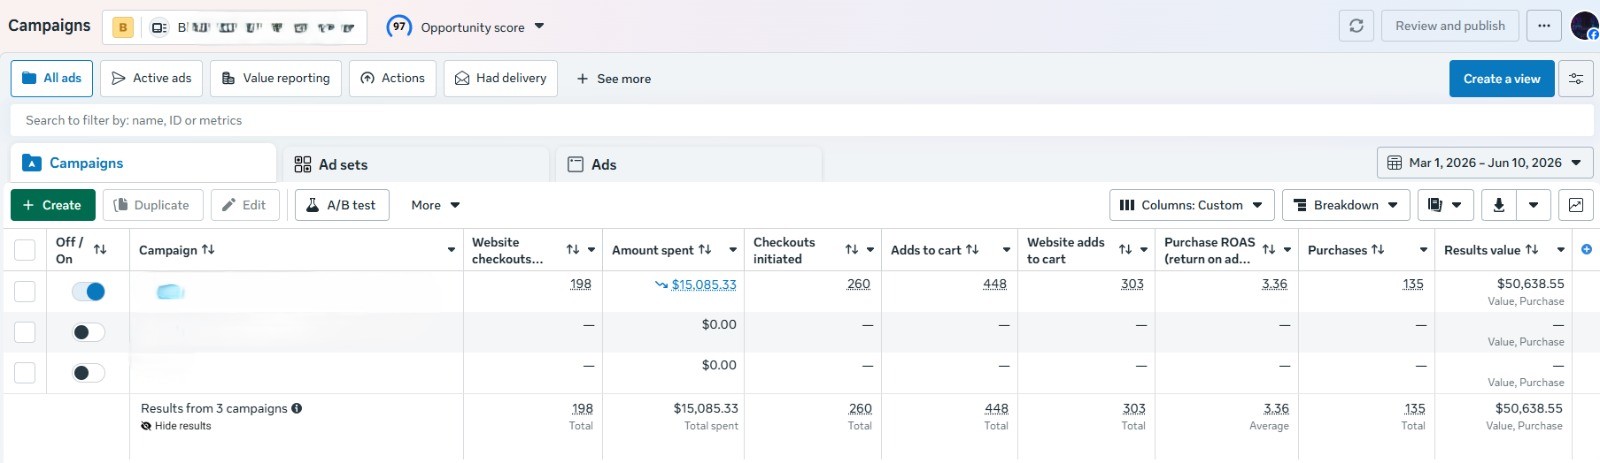The image size is (1600, 463).
Task: Expand the Columns: Custom dropdown
Action: click(x=1192, y=205)
